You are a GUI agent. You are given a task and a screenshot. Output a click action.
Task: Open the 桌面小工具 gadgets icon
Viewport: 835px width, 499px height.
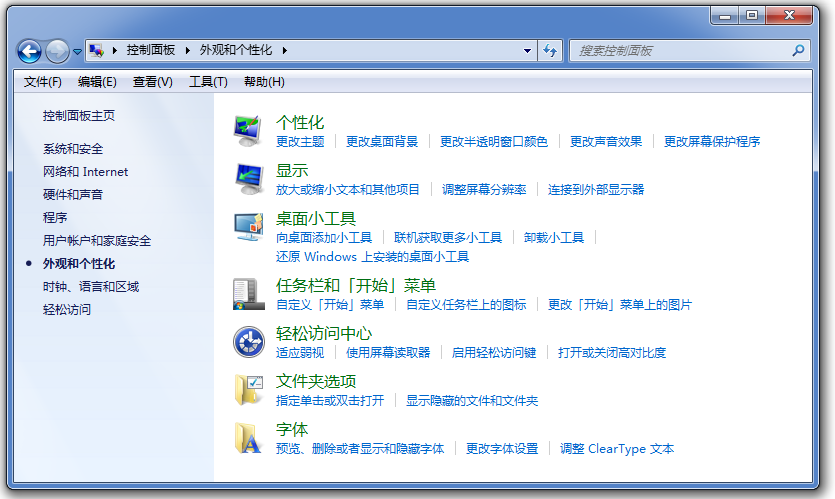point(248,227)
